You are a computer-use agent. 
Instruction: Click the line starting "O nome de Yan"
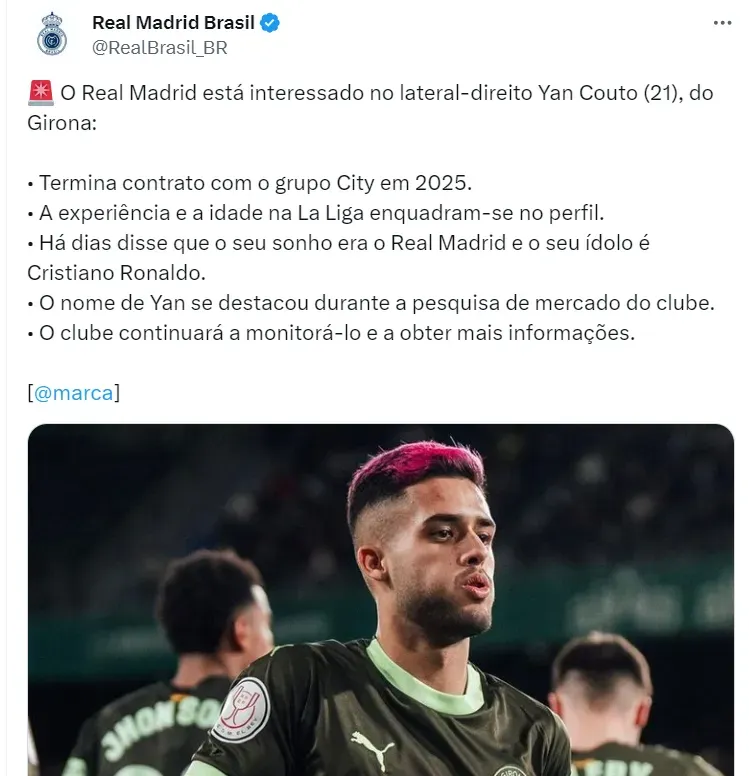(371, 303)
